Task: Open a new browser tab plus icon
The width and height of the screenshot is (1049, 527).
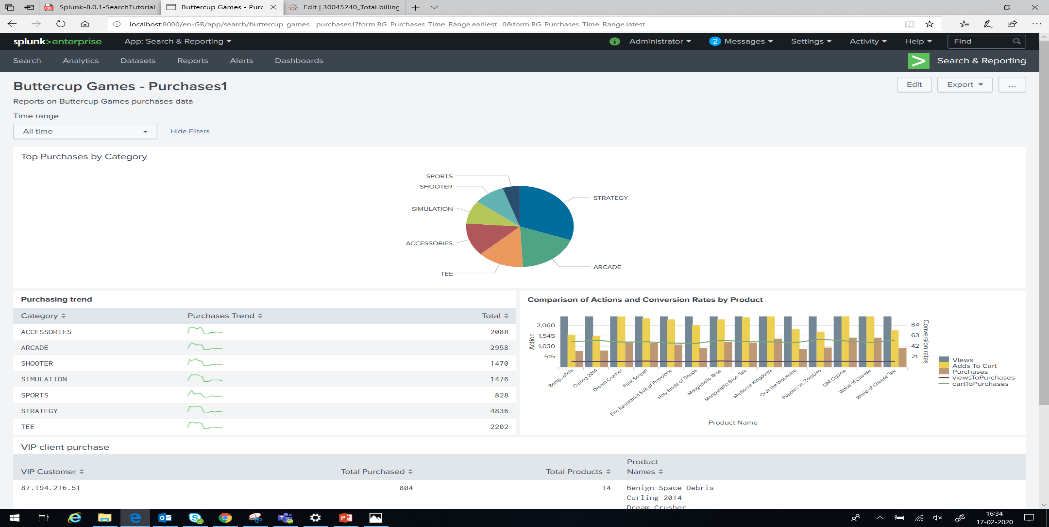Action: (415, 7)
